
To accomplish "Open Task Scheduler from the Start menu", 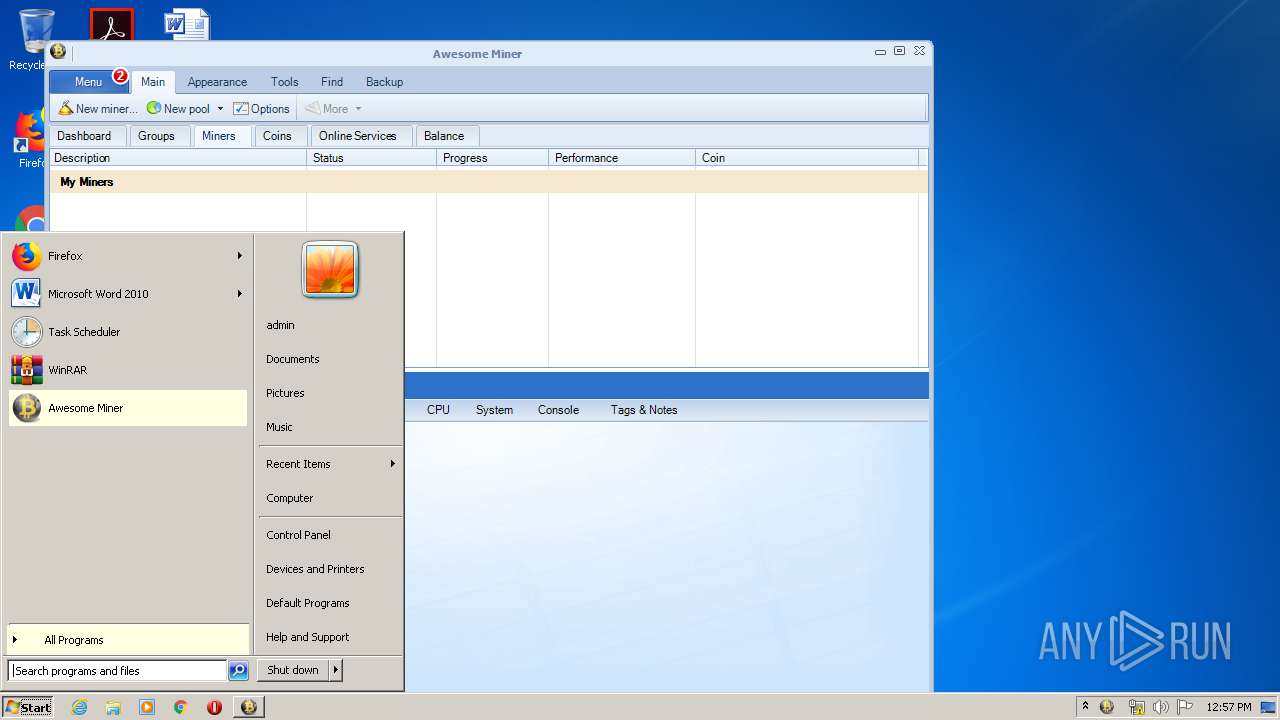I will point(128,332).
